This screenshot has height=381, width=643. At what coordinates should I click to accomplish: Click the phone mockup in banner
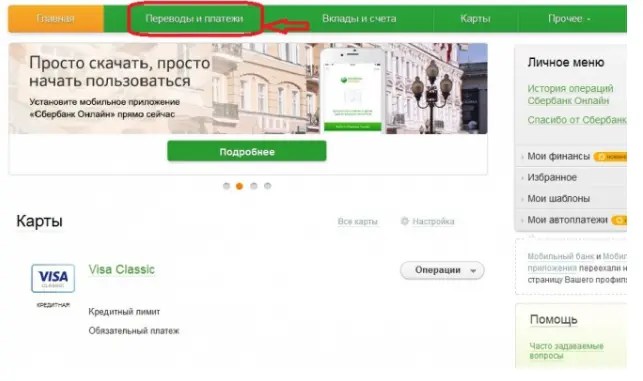click(x=353, y=91)
